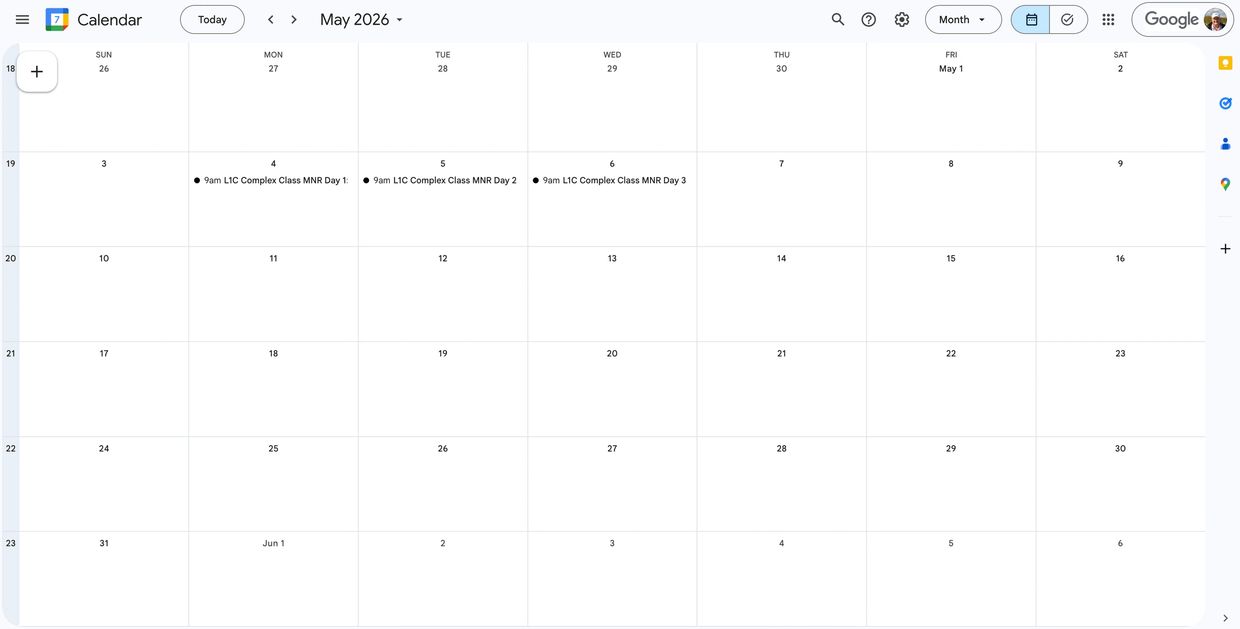Open the main menu hamburger icon

[22, 20]
